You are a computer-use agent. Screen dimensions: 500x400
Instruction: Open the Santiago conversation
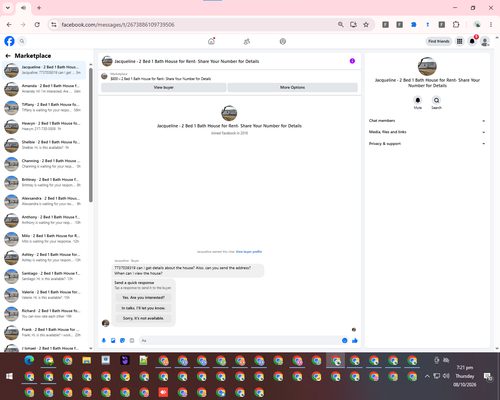44,276
